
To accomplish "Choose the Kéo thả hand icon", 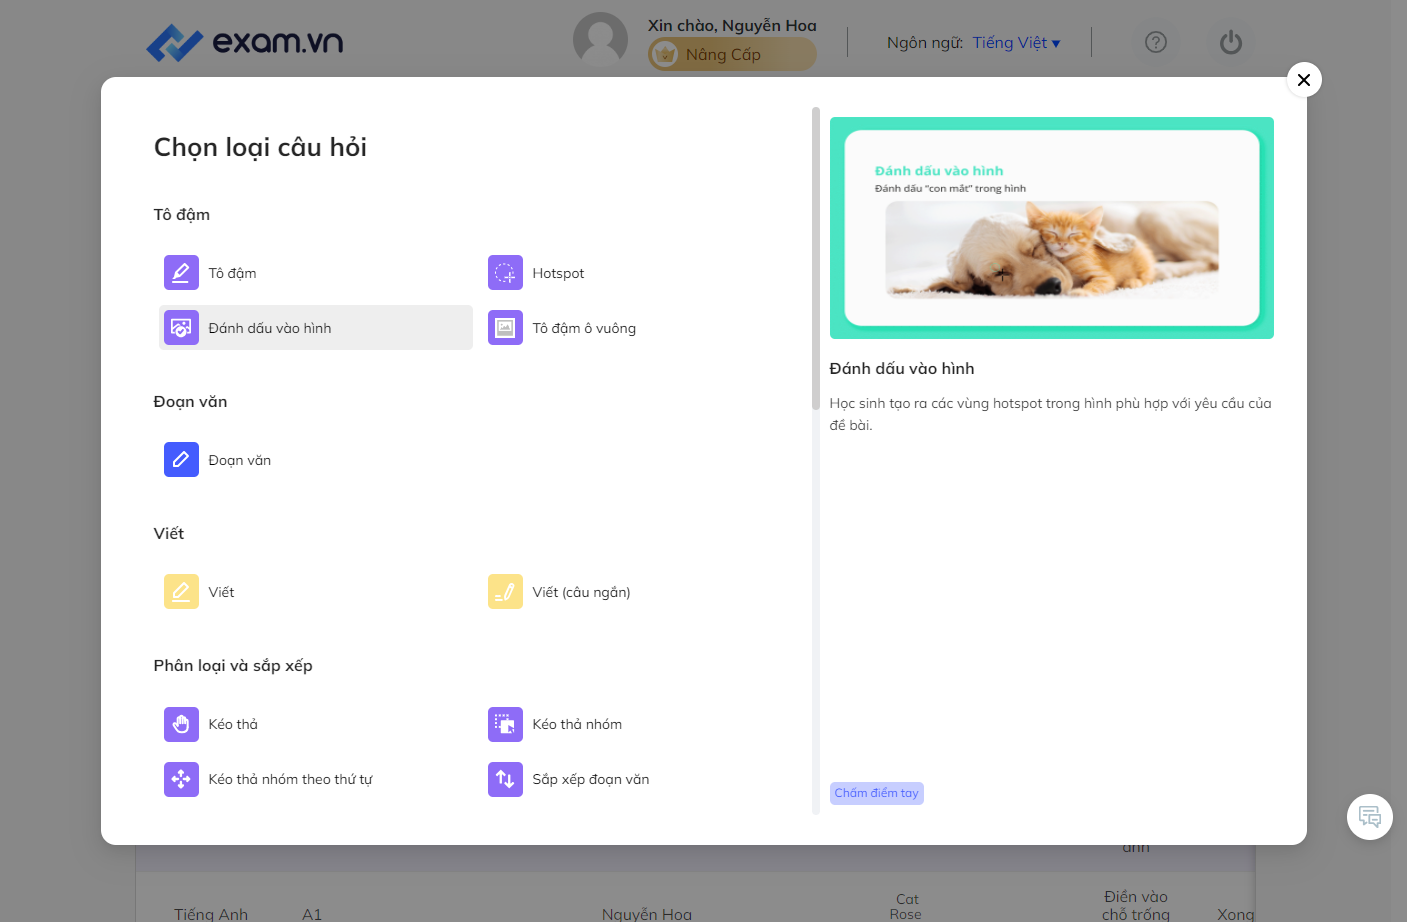I will [181, 723].
